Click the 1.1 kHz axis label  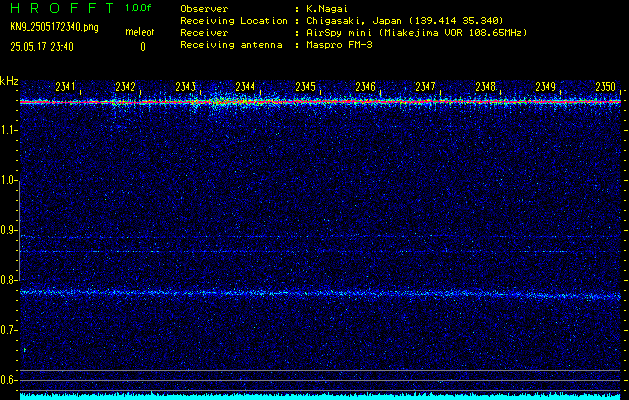(8, 130)
